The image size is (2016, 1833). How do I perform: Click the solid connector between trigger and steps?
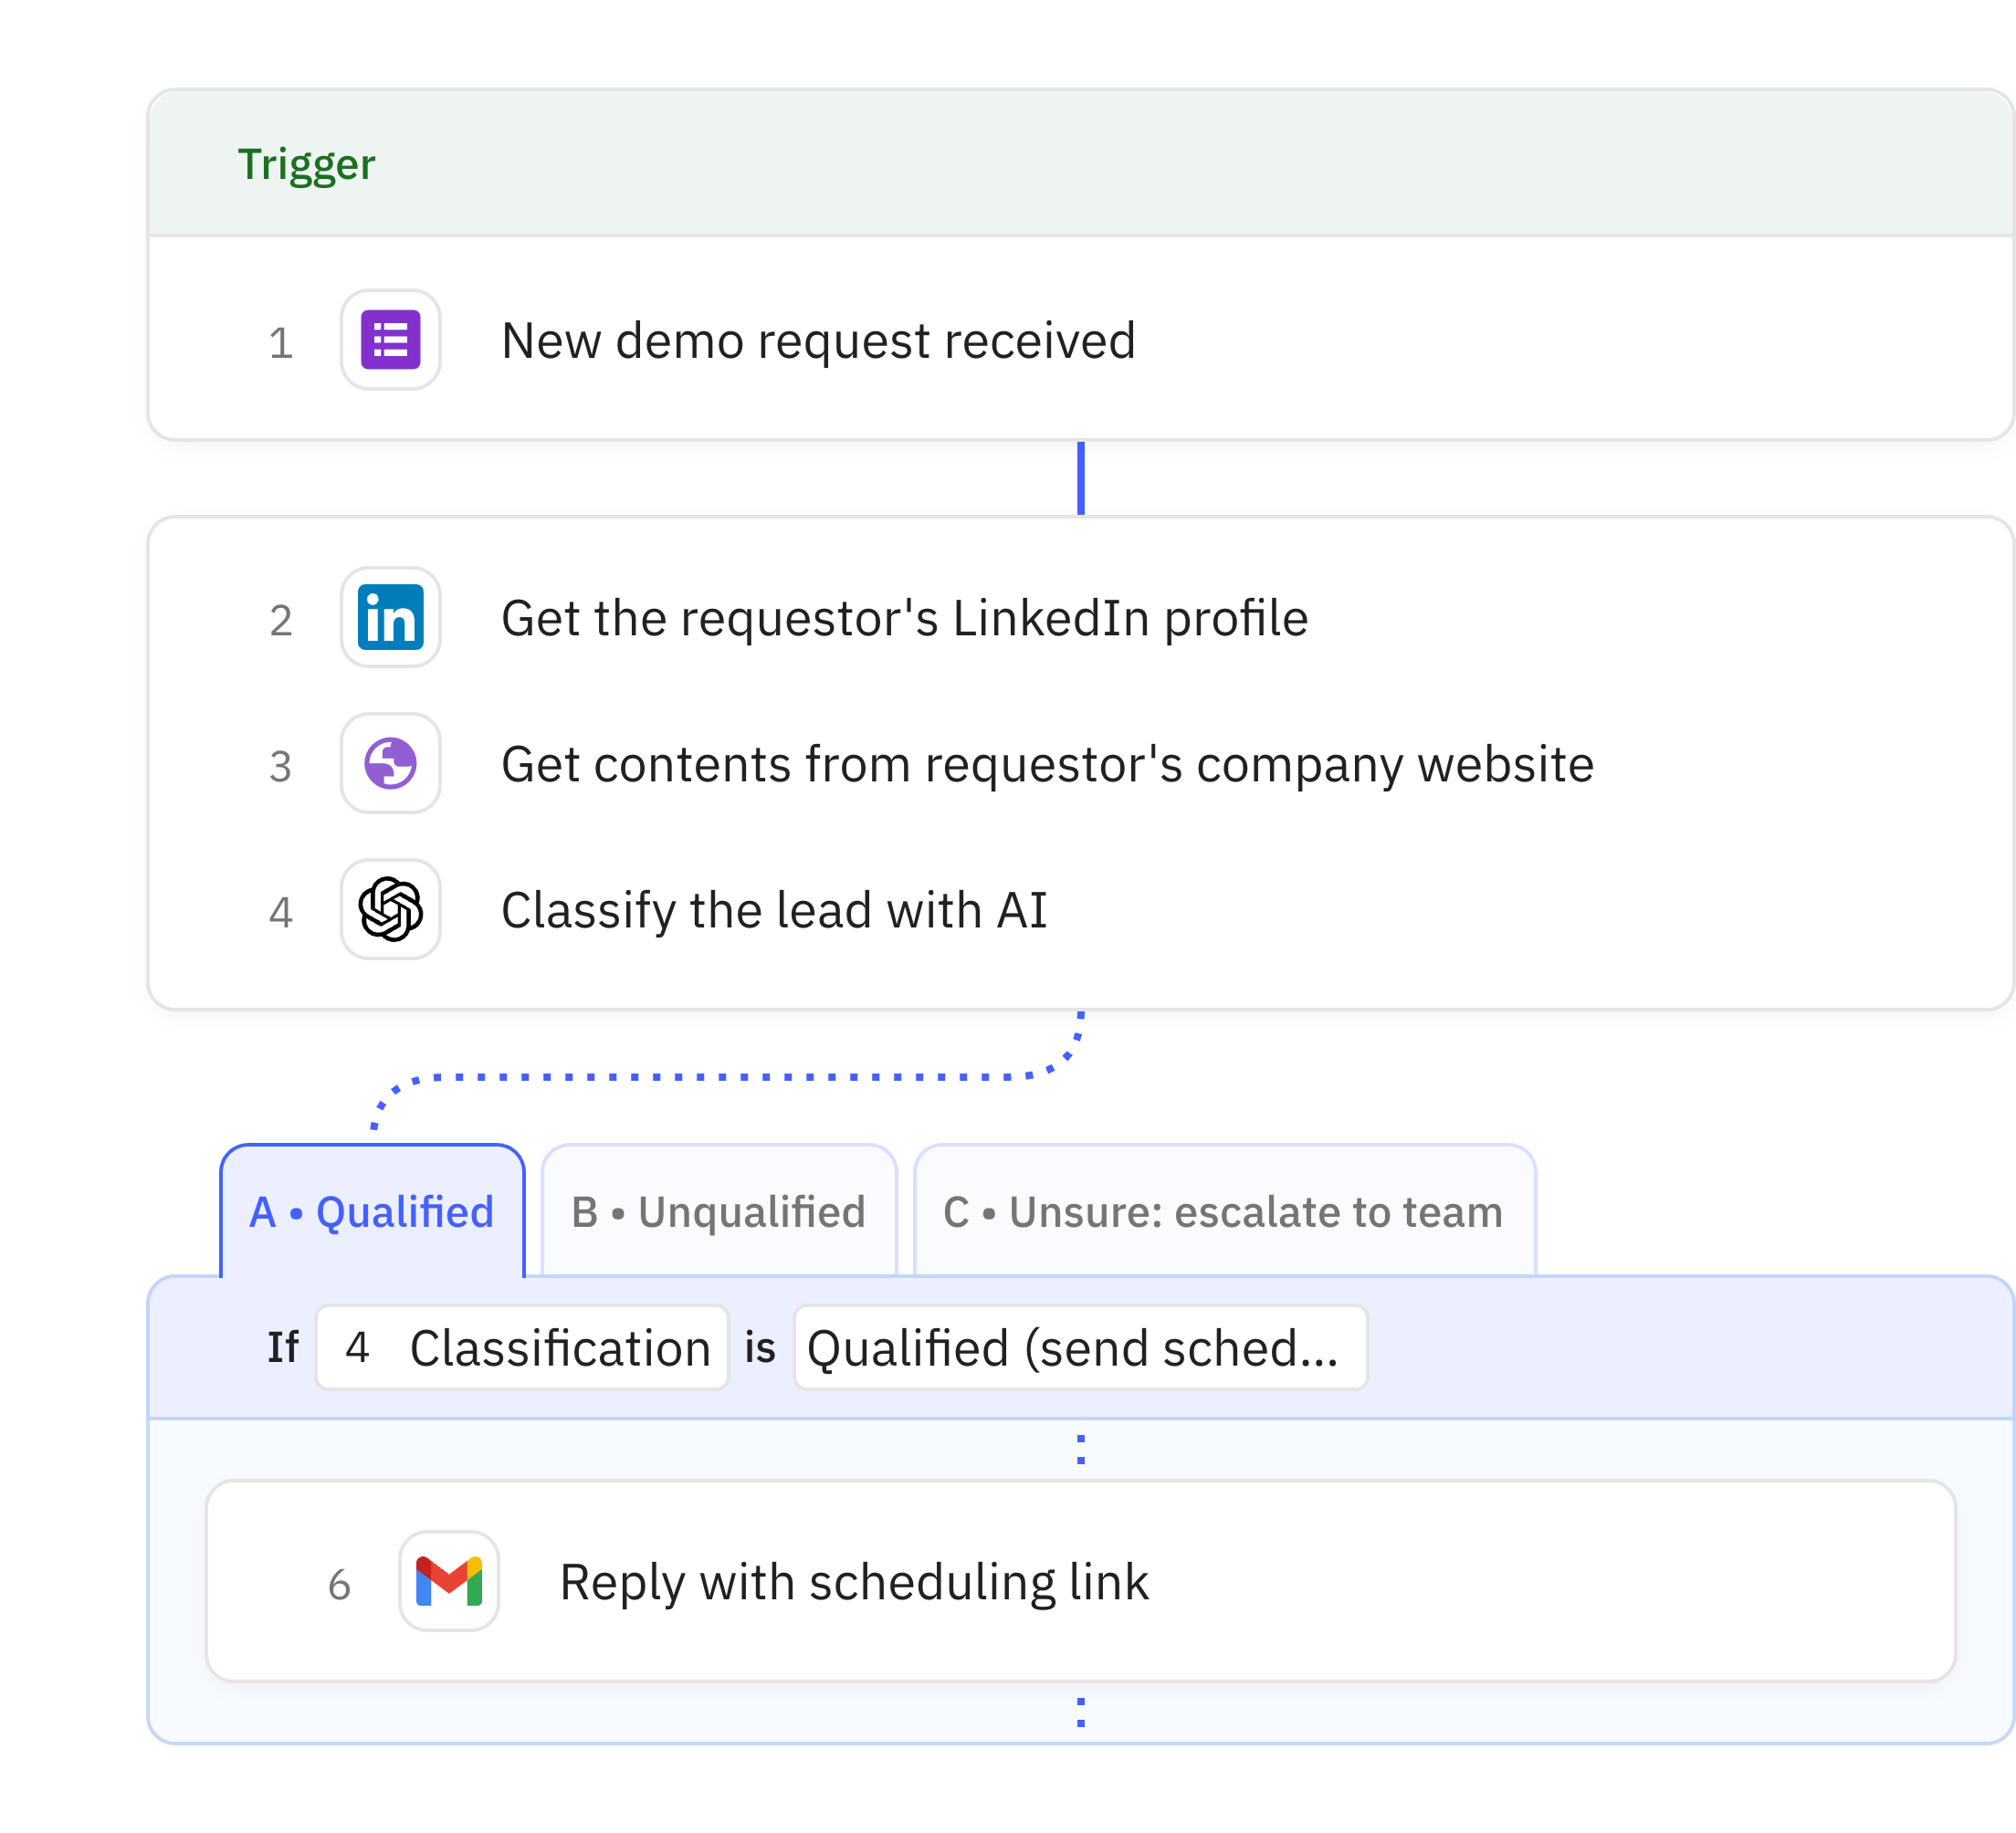pyautogui.click(x=1081, y=478)
